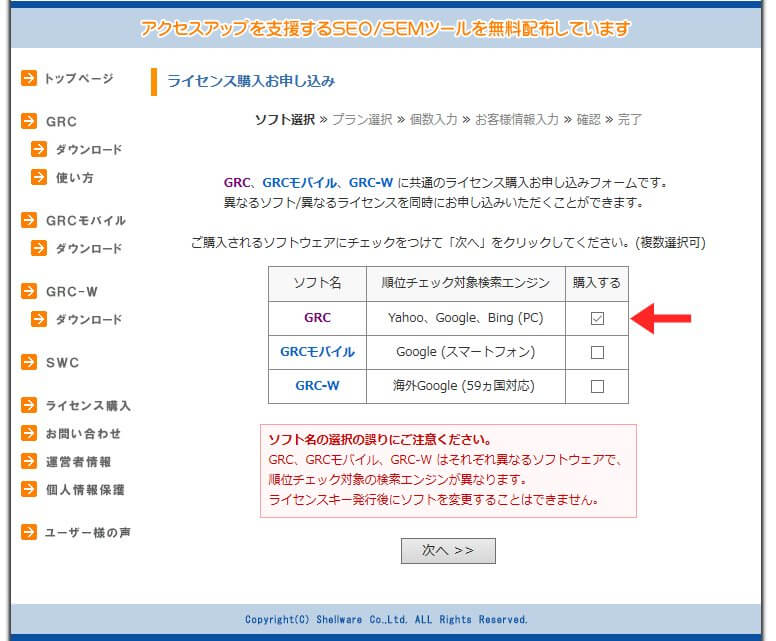Click the arrow icon beside 使い方
This screenshot has height=641, width=776.
pyautogui.click(x=39, y=177)
